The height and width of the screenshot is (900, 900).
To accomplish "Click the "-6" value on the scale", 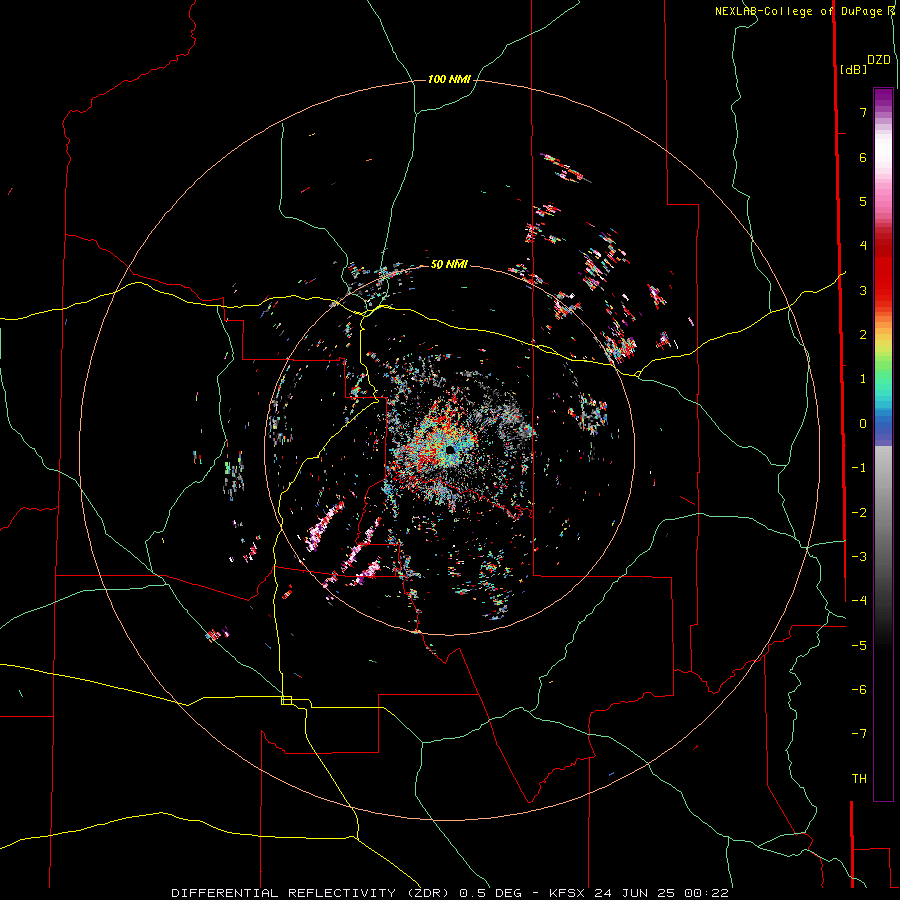I will point(859,690).
